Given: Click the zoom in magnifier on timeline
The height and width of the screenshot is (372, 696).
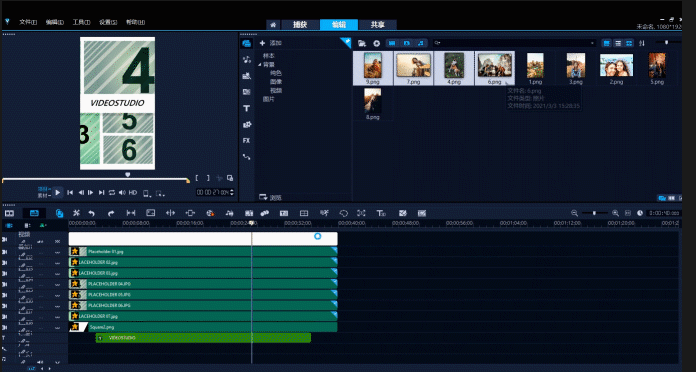Looking at the screenshot, I should tap(615, 213).
